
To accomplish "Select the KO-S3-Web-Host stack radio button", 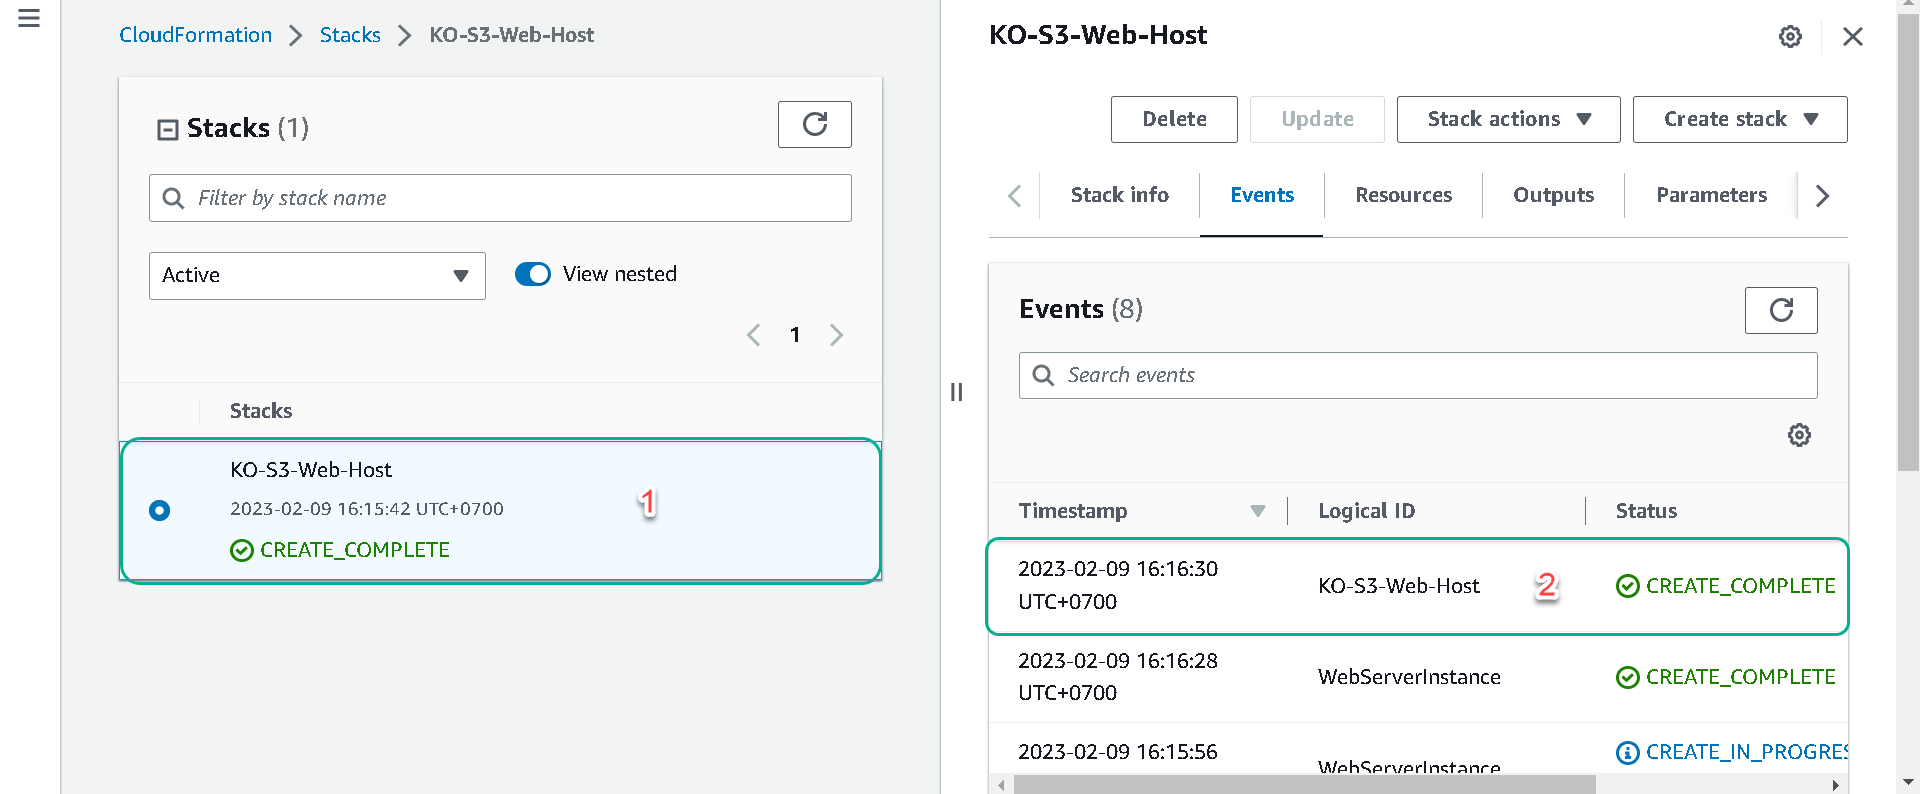I will coord(159,510).
